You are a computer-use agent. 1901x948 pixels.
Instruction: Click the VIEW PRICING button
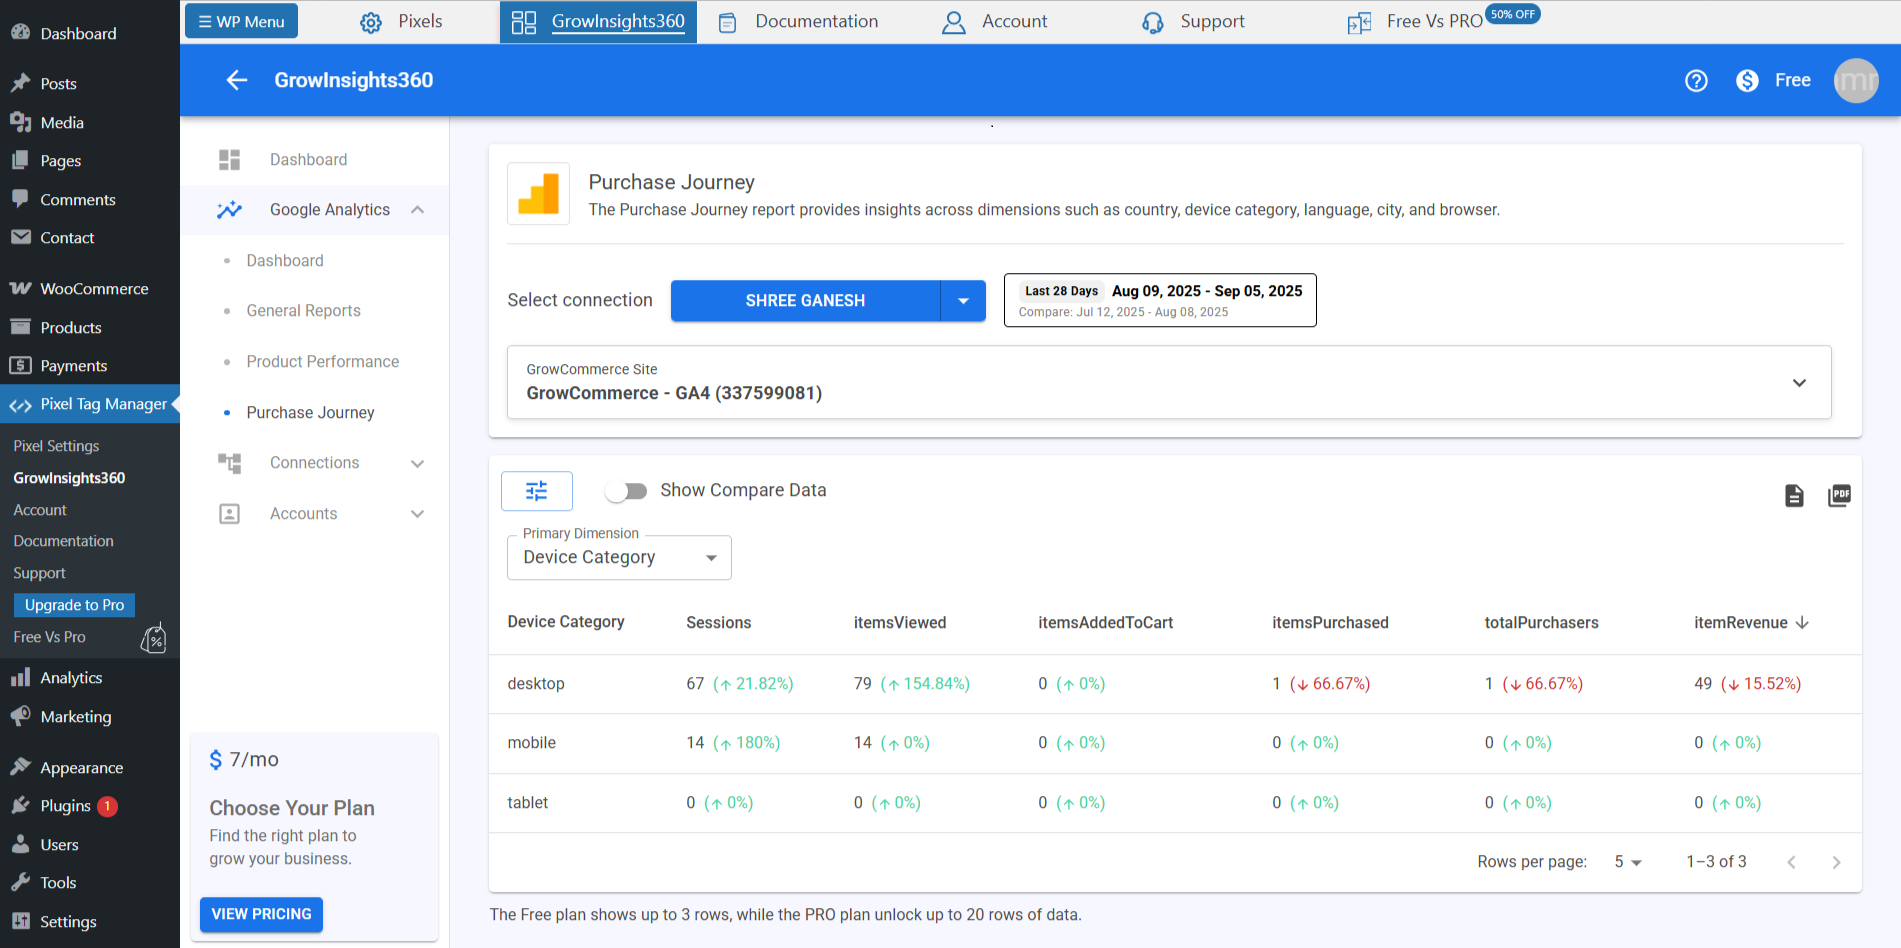click(x=261, y=914)
